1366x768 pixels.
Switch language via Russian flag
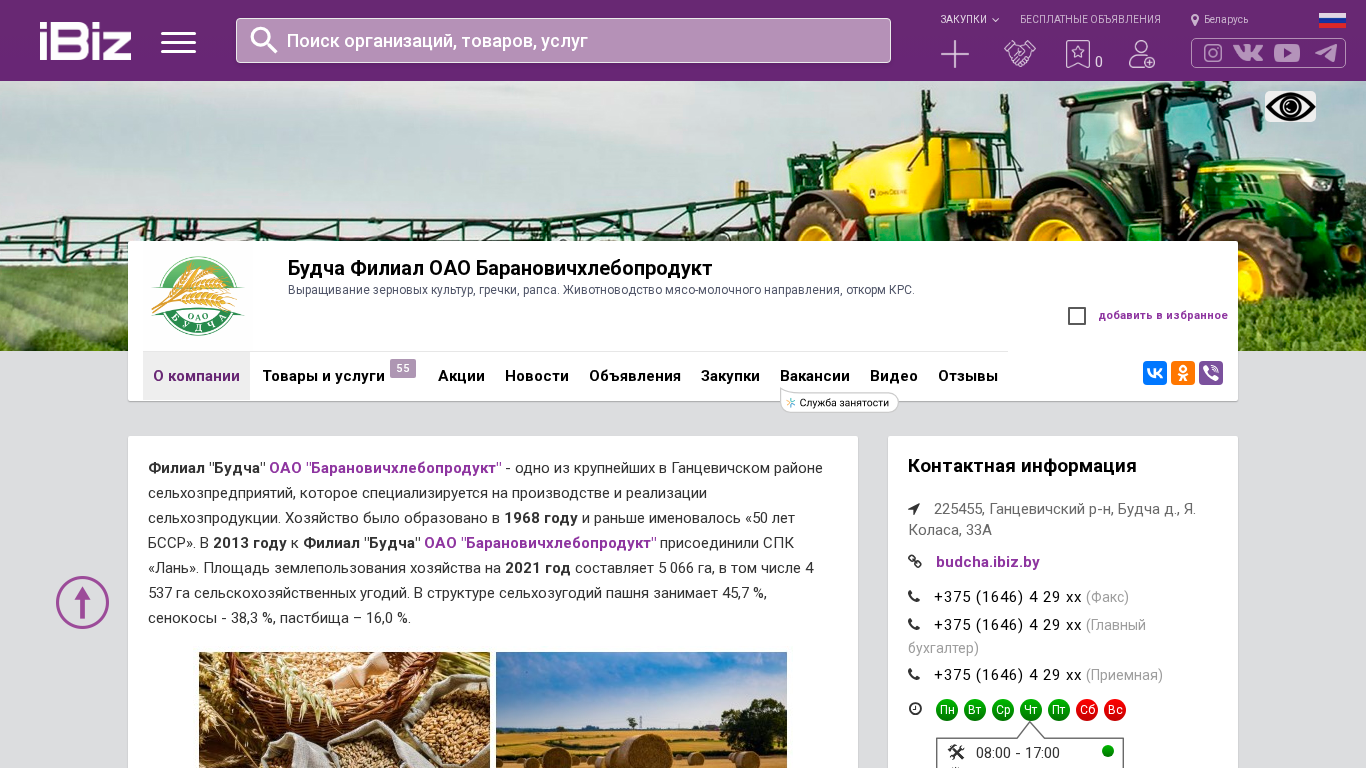(x=1332, y=20)
